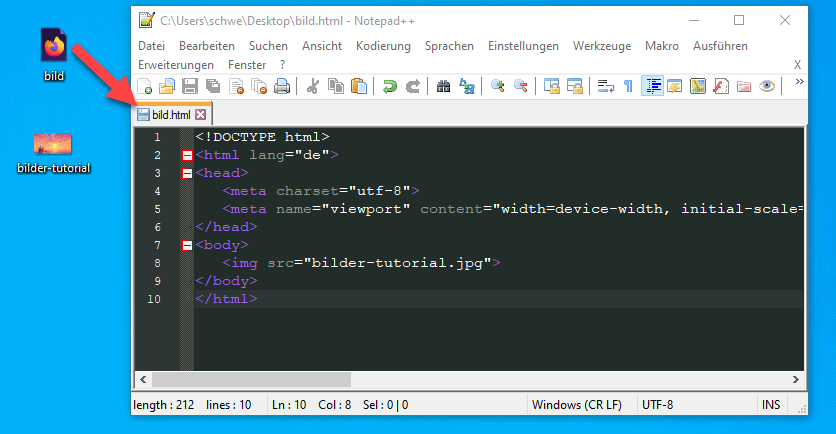Redo using the gray arrow icon
The image size is (836, 434).
(x=413, y=86)
